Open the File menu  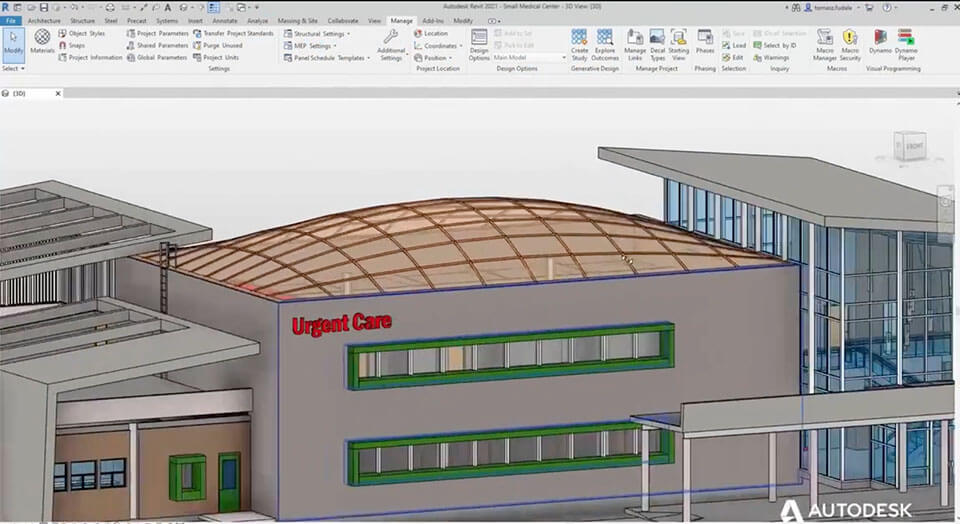pos(10,20)
